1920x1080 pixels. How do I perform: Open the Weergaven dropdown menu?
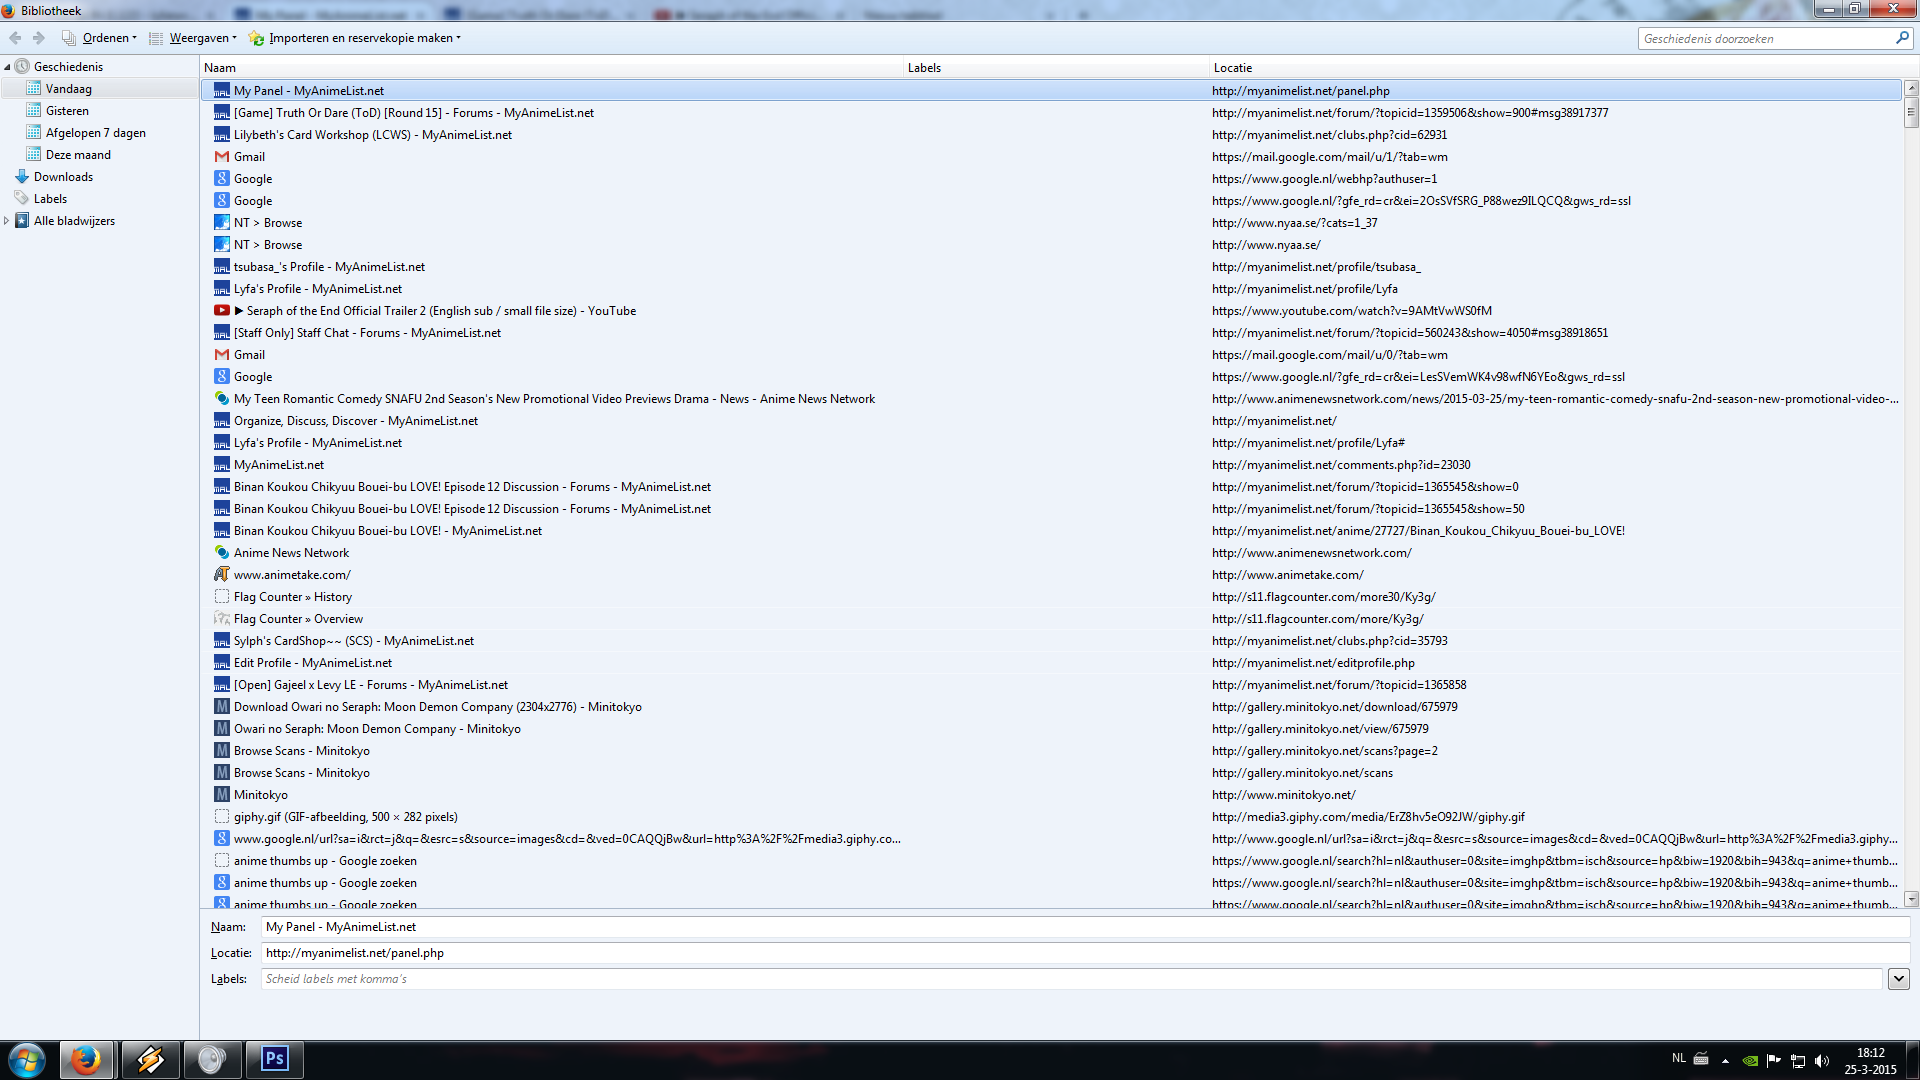click(x=202, y=38)
